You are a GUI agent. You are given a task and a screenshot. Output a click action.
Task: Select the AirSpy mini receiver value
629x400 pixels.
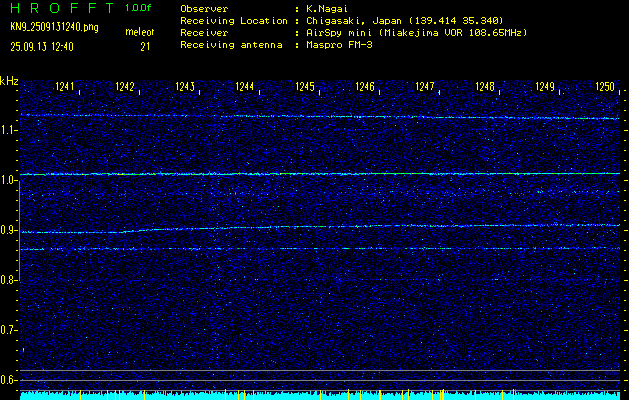[x=417, y=33]
